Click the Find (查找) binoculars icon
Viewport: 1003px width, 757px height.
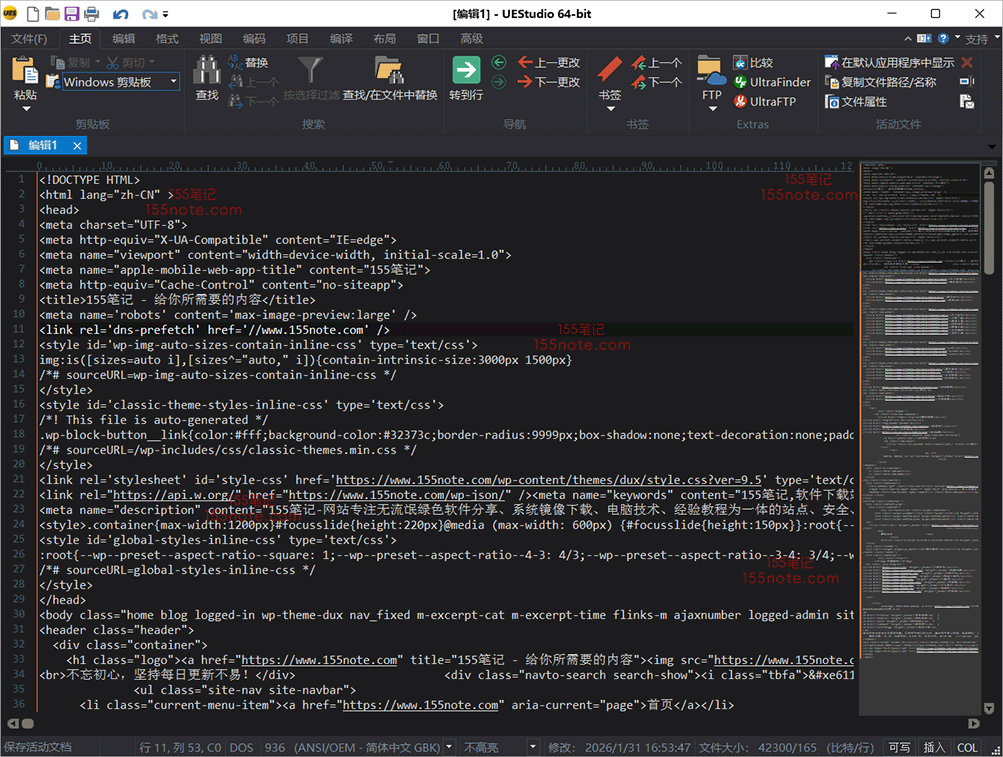(x=207, y=71)
